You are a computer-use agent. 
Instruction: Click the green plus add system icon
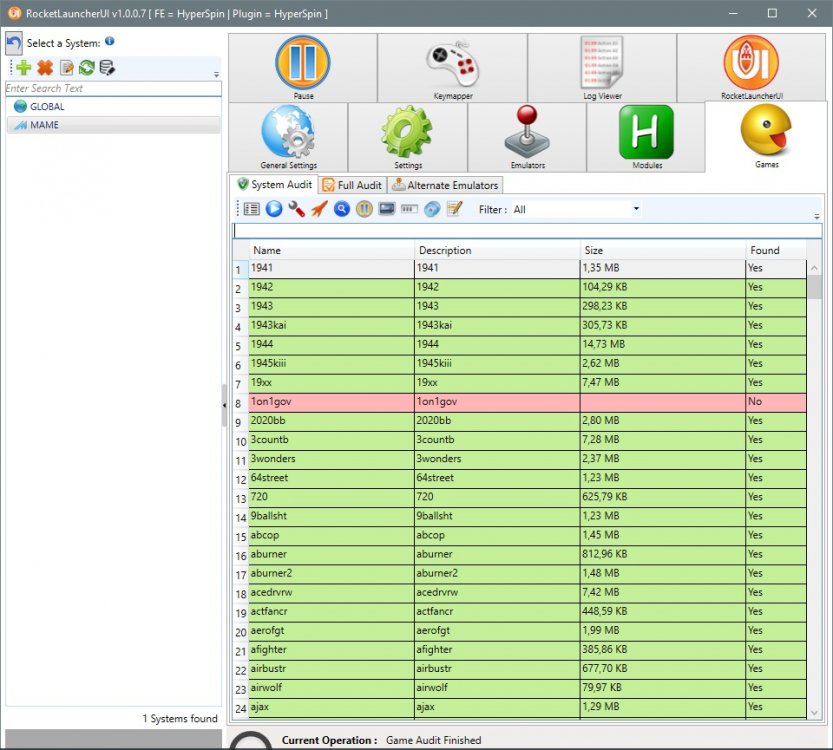pyautogui.click(x=23, y=68)
